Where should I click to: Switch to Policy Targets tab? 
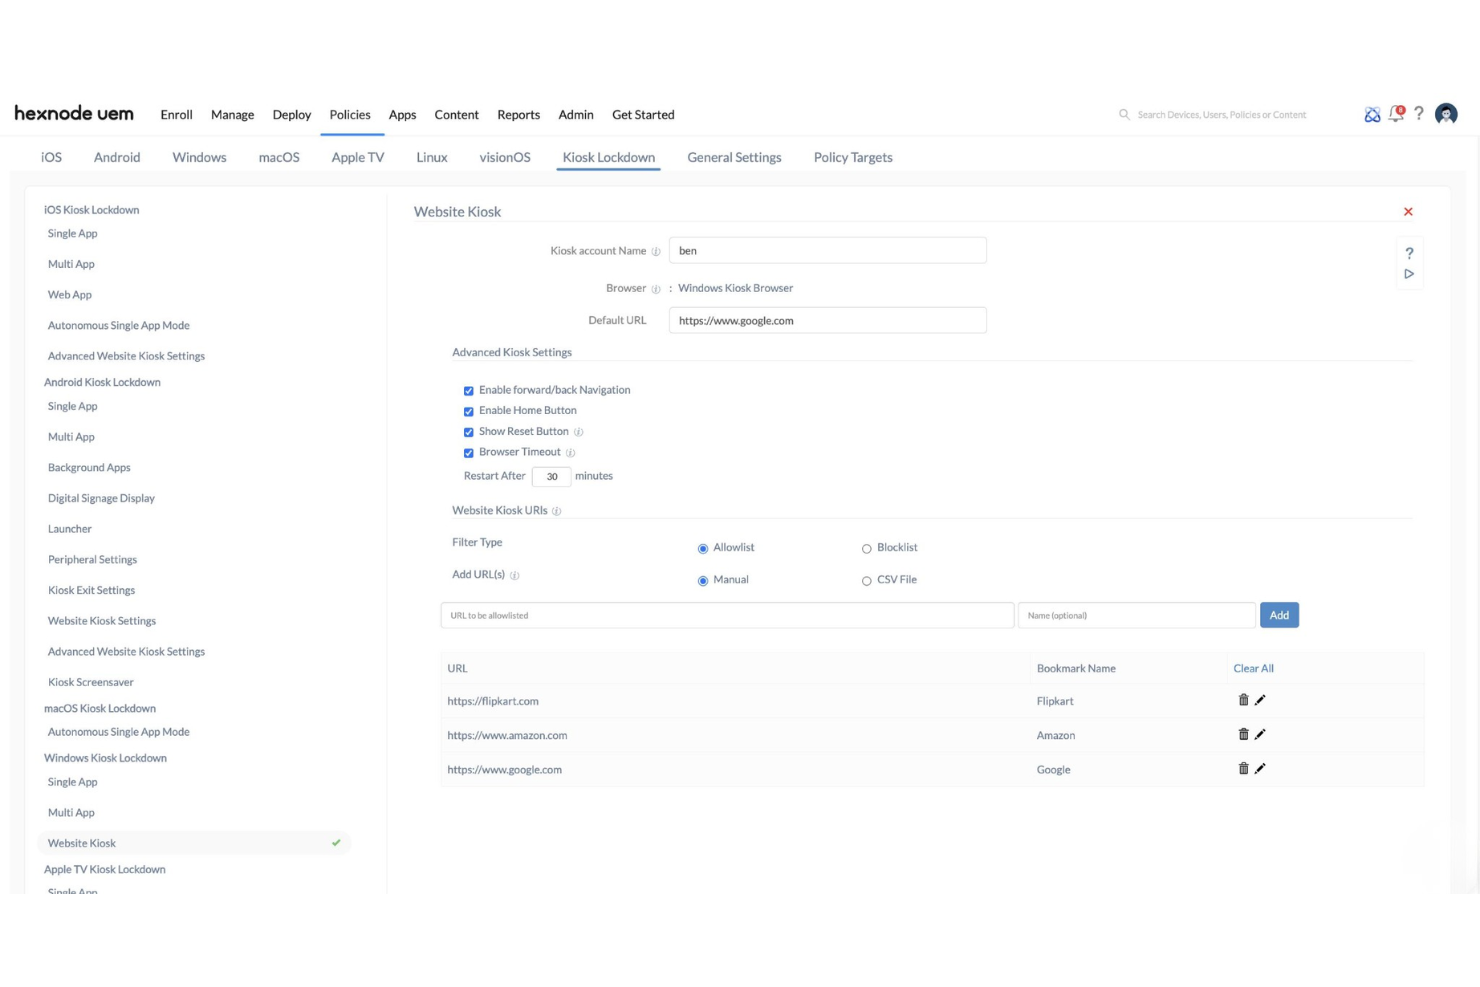[x=853, y=157]
